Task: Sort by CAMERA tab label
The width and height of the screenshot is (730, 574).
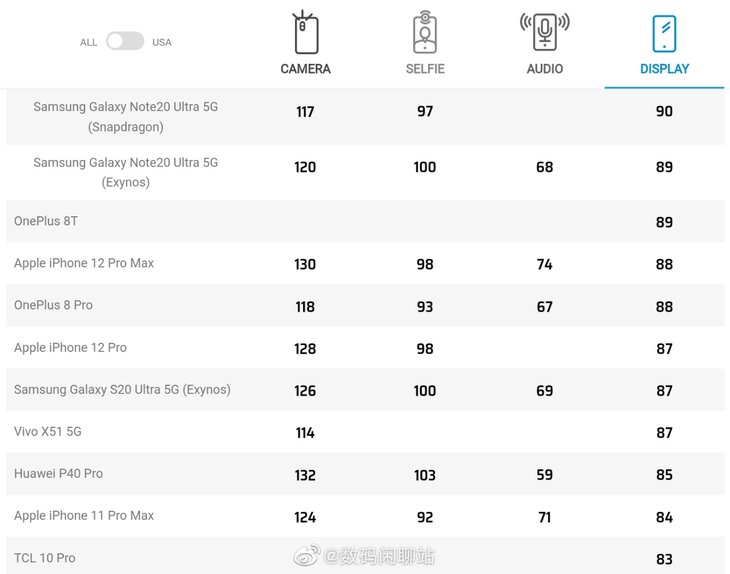Action: pyautogui.click(x=305, y=69)
